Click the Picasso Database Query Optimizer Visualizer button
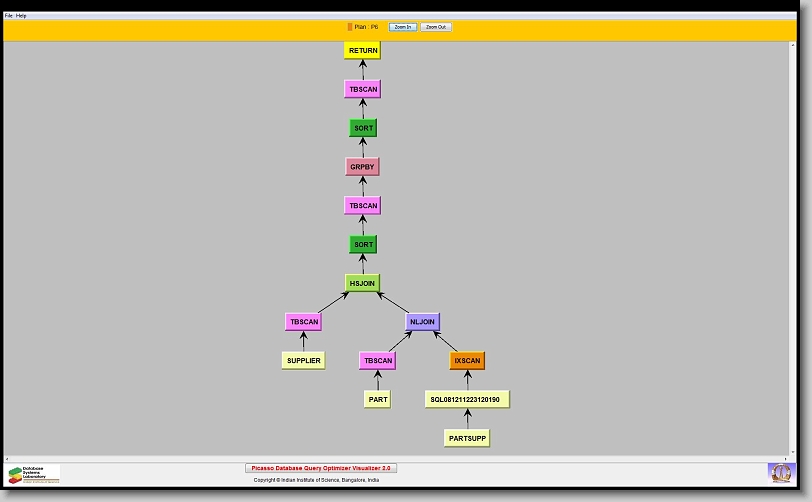This screenshot has height=502, width=812. (321, 468)
